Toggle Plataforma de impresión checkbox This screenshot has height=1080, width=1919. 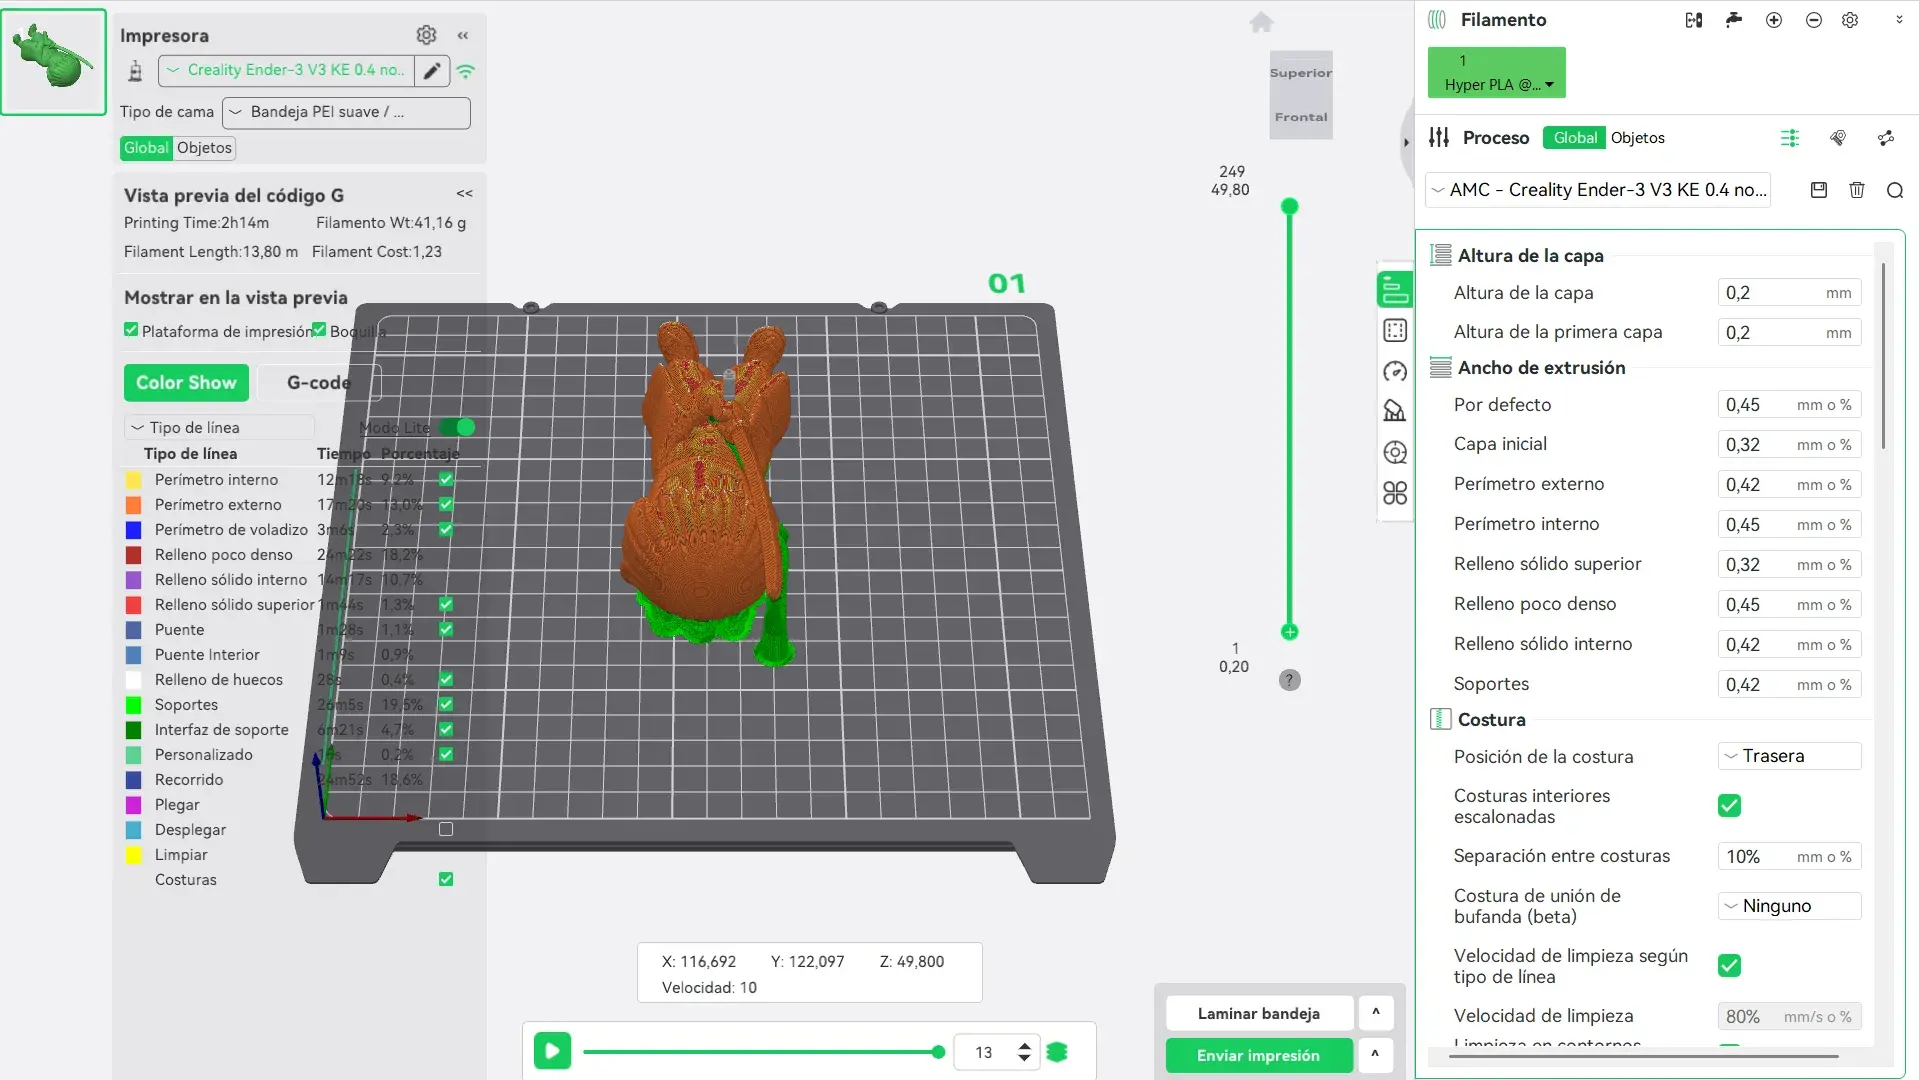coord(131,330)
